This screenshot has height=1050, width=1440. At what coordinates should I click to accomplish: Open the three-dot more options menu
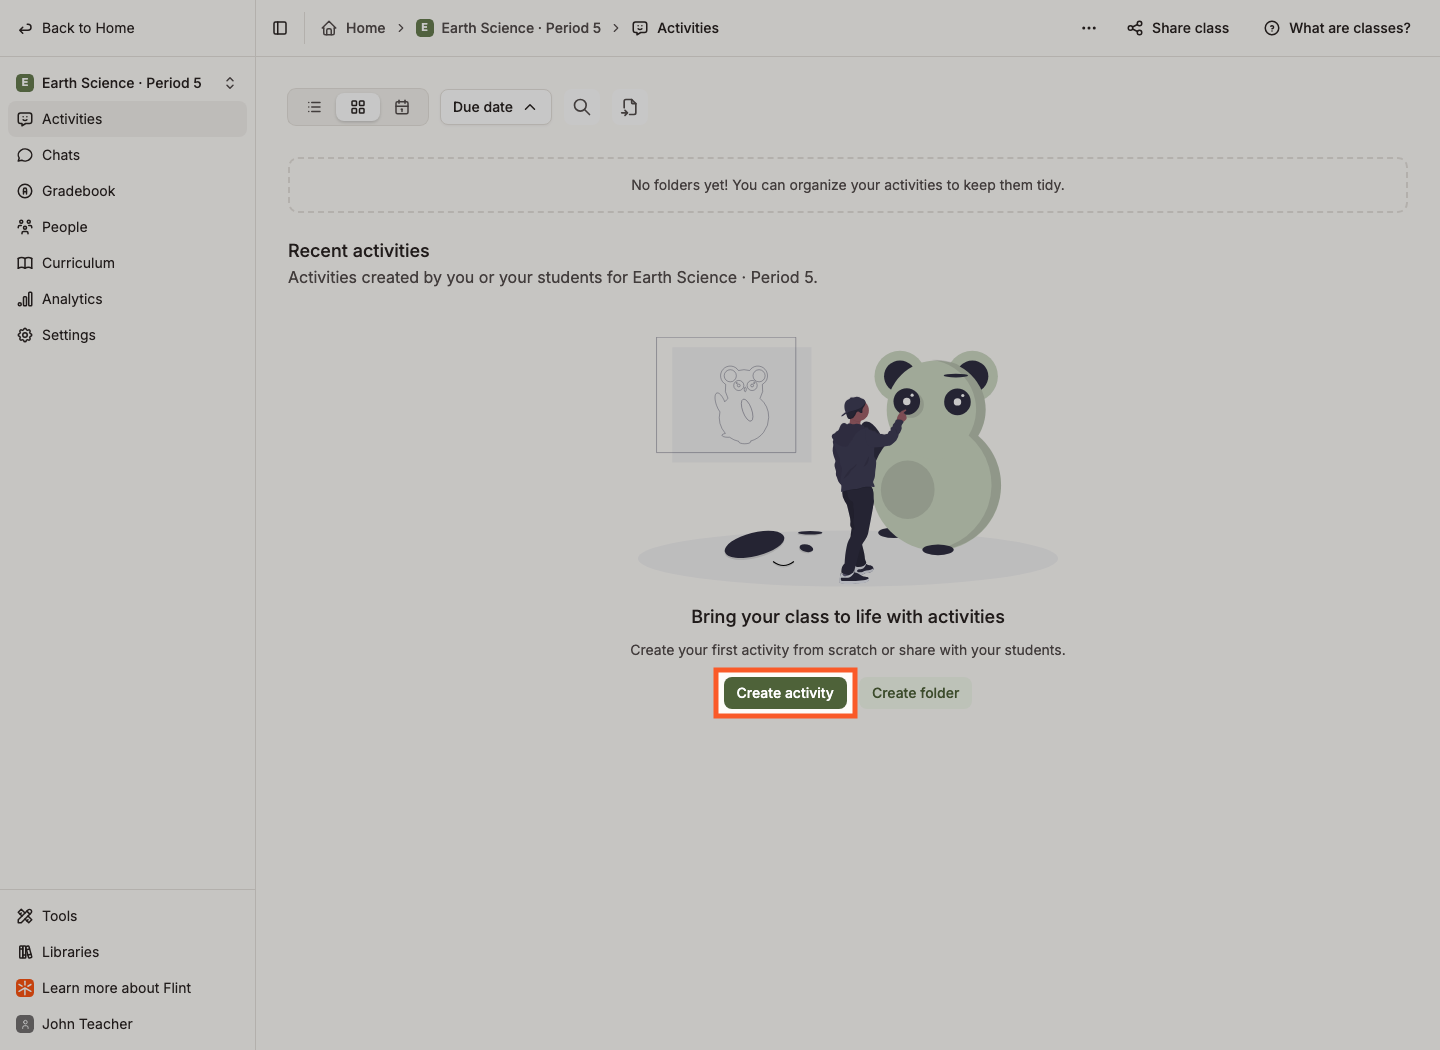point(1089,28)
